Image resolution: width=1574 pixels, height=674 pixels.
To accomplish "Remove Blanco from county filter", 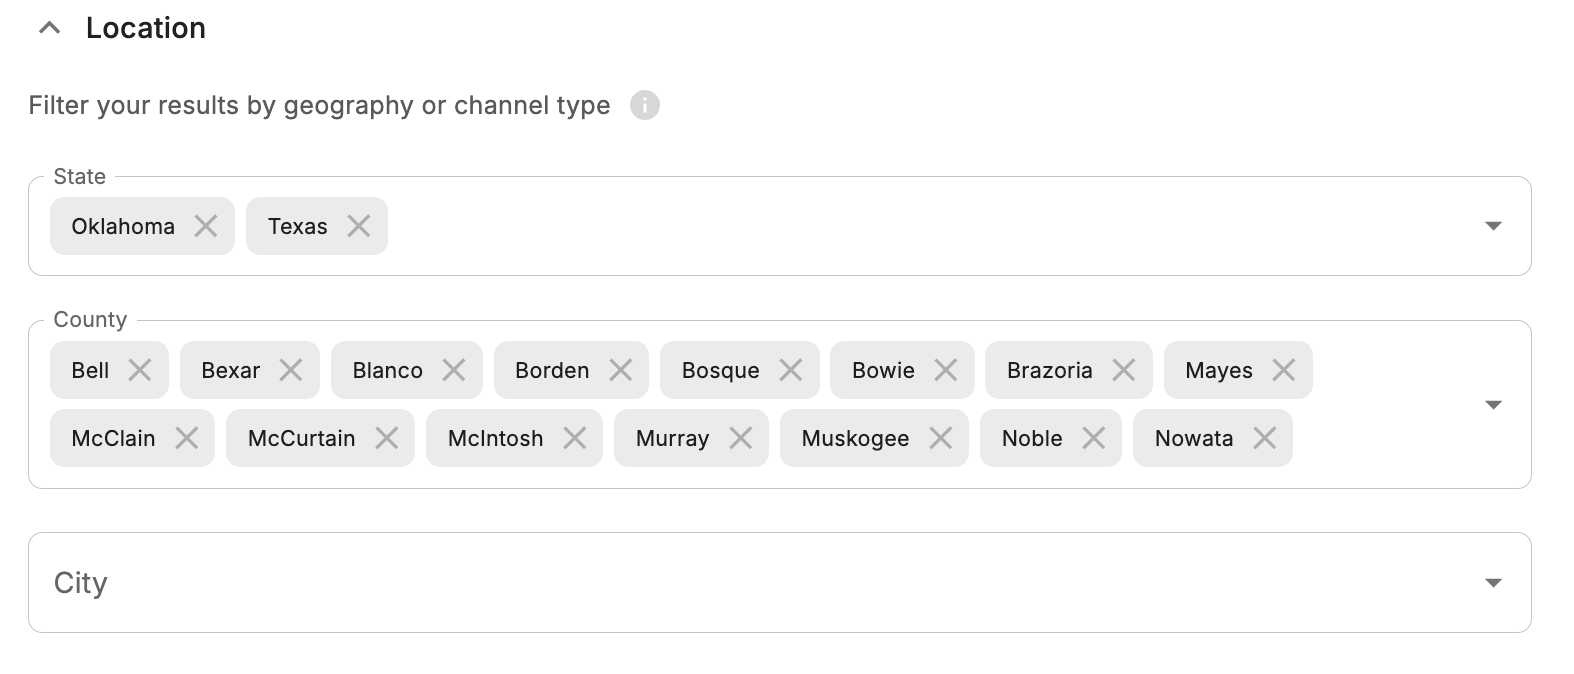I will (454, 370).
